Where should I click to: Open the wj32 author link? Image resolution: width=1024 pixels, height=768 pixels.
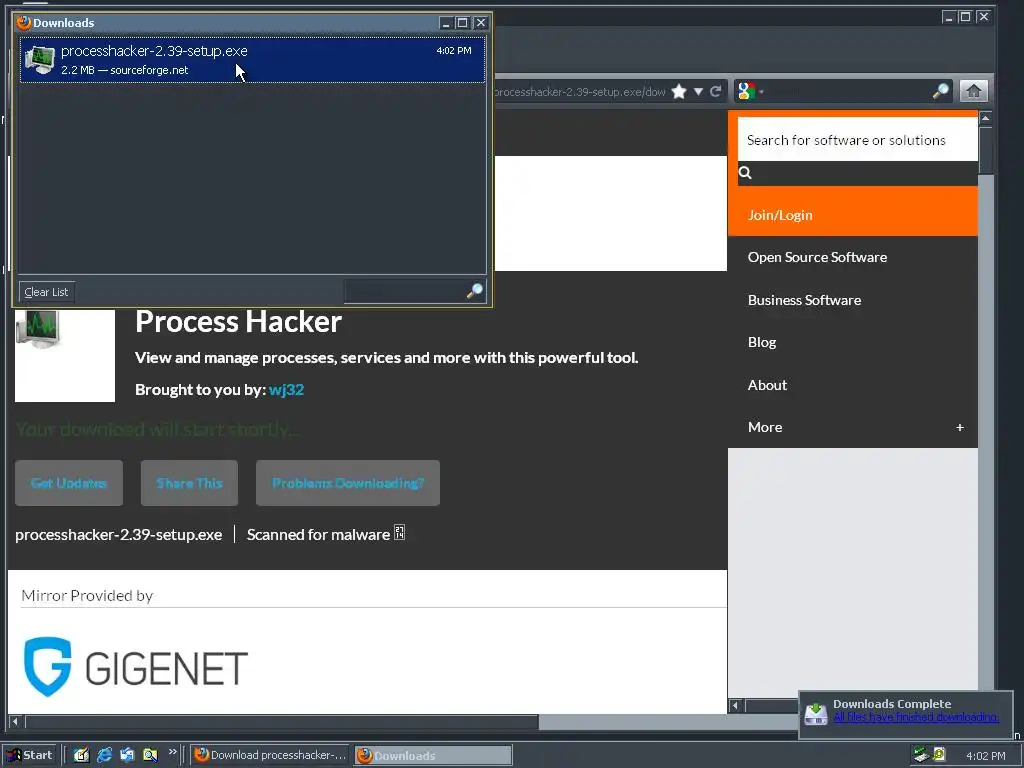286,389
